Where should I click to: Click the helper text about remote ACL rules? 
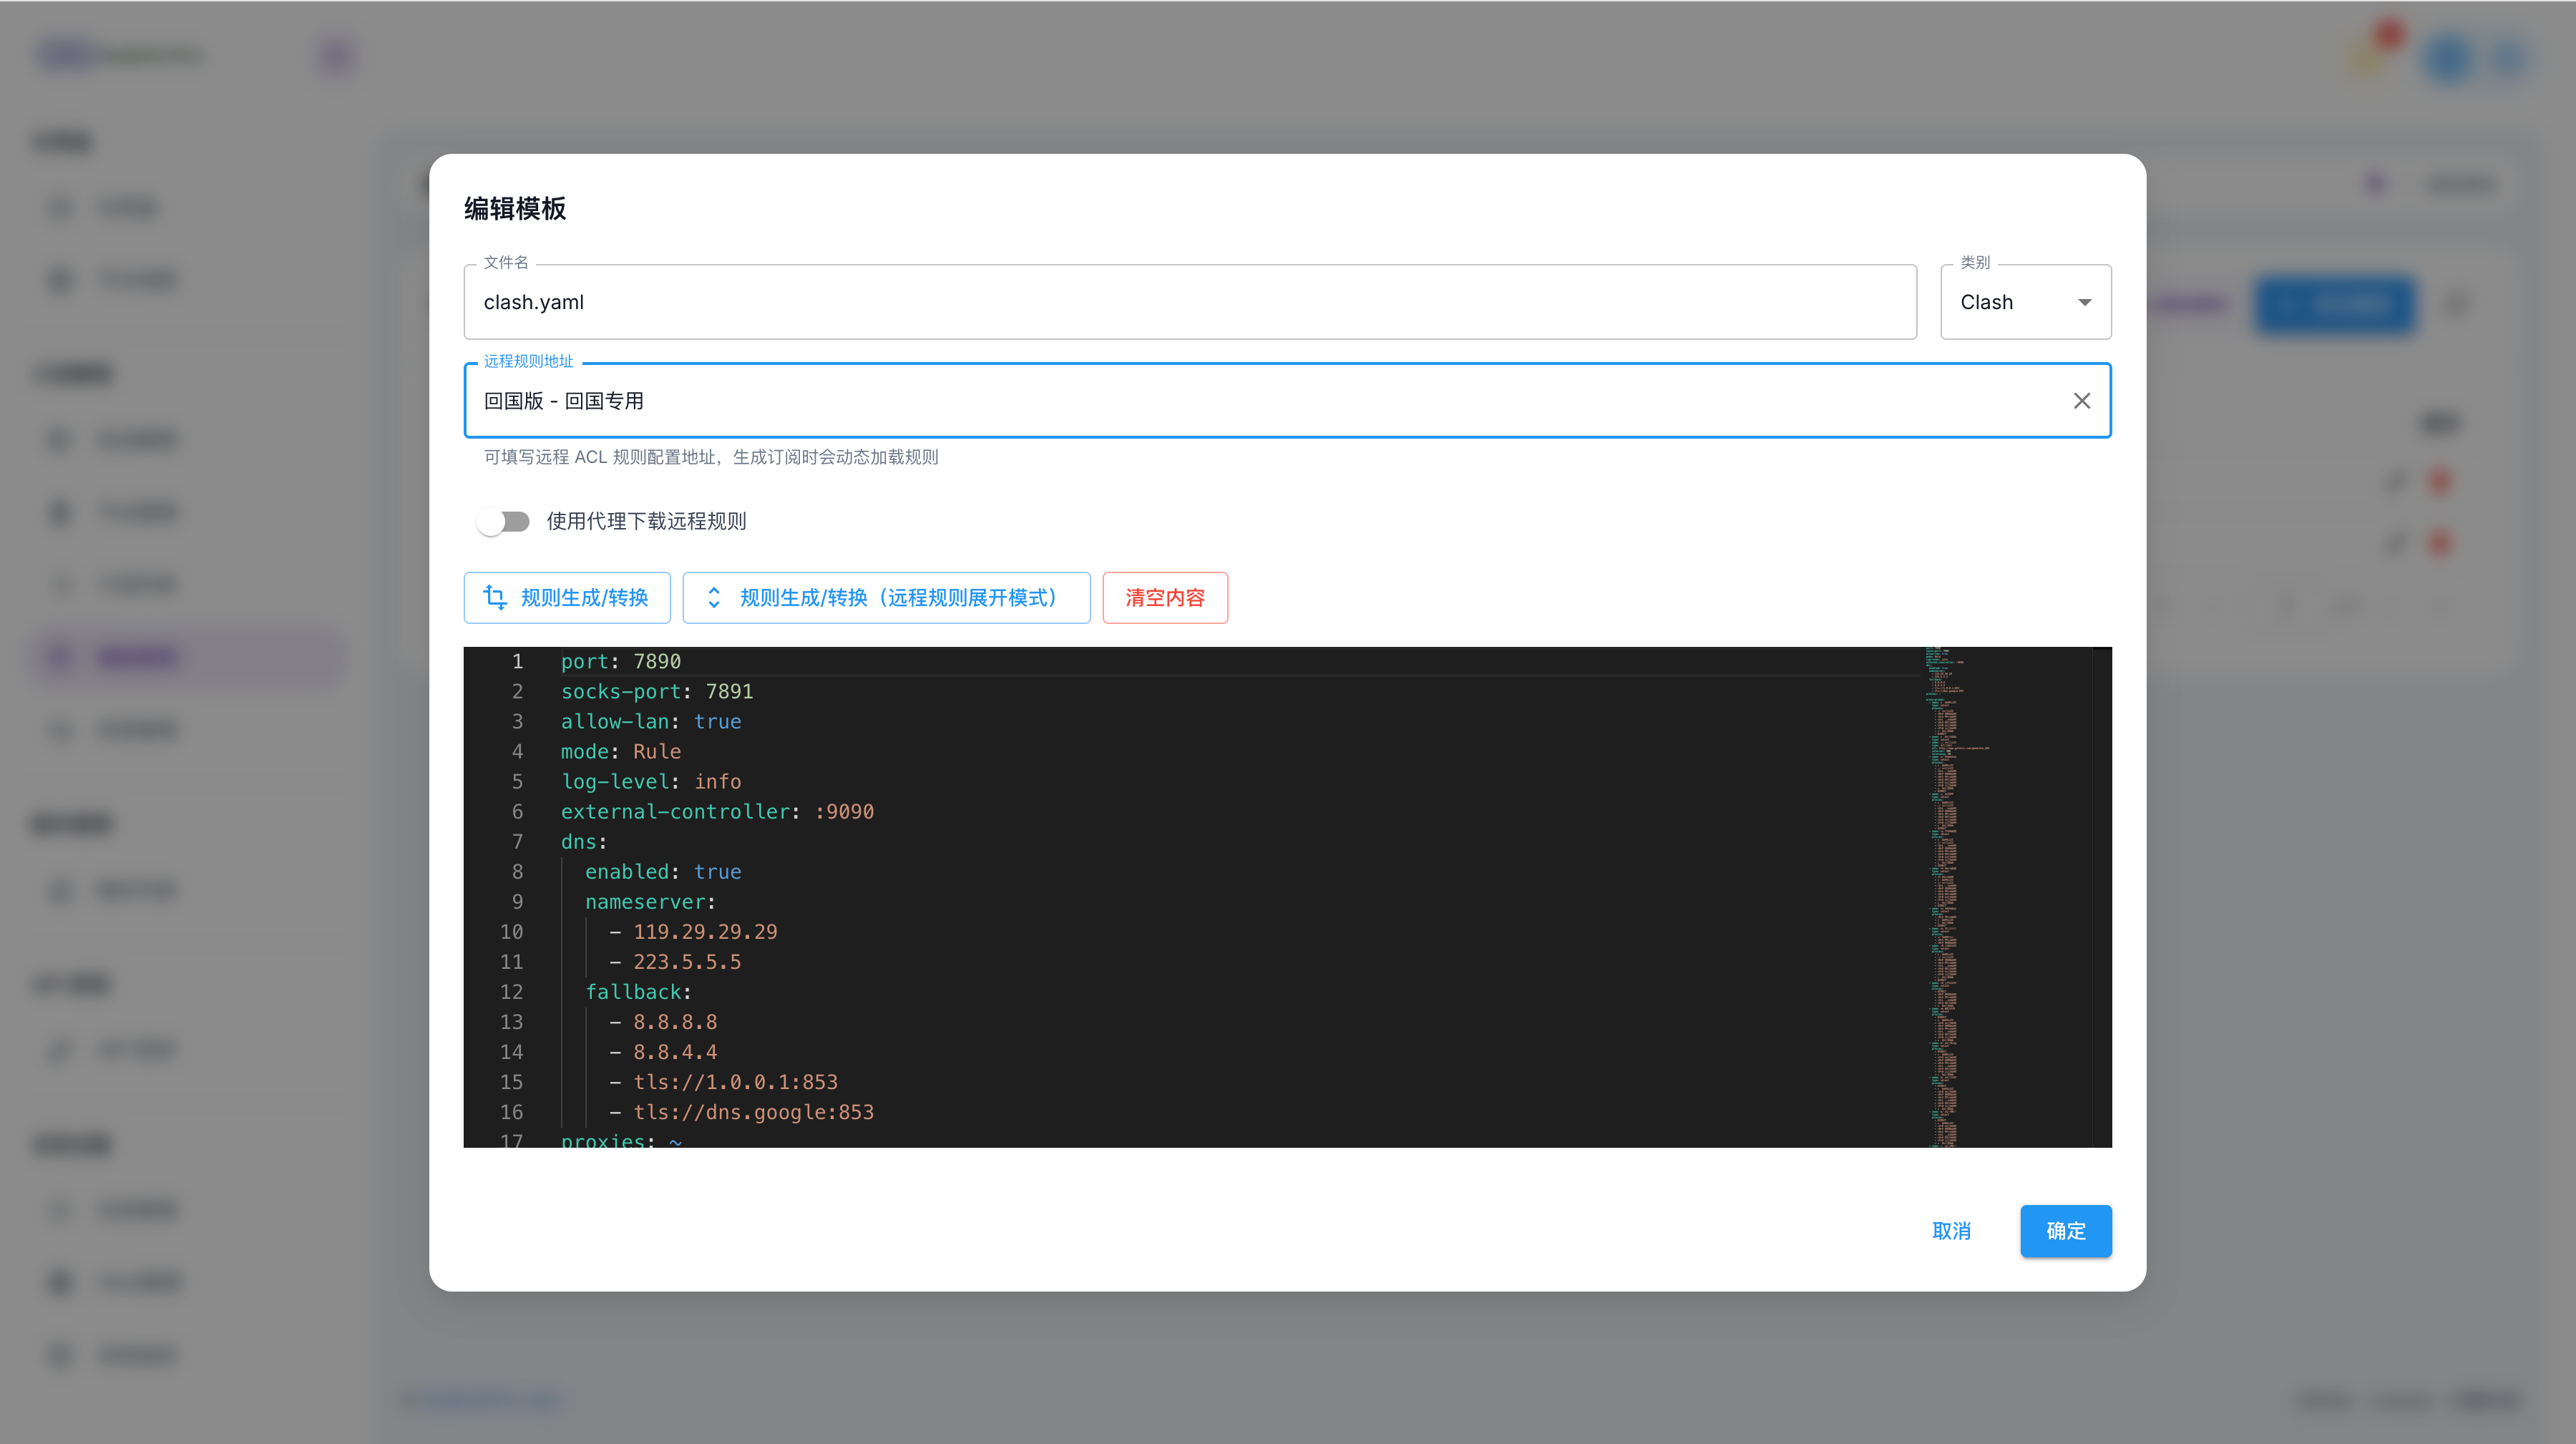[710, 457]
